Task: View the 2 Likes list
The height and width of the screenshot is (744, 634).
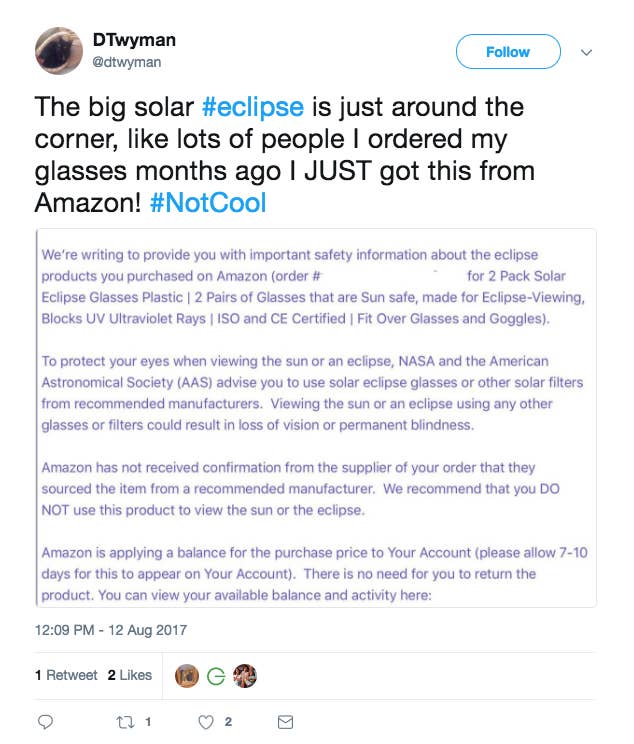Action: pyautogui.click(x=130, y=675)
